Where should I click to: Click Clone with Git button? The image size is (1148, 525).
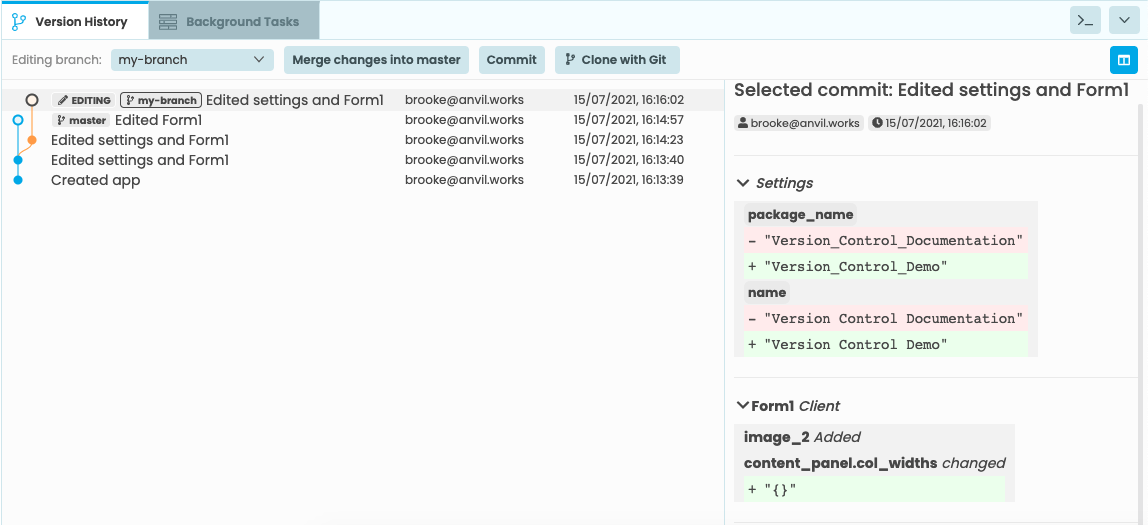pos(616,60)
